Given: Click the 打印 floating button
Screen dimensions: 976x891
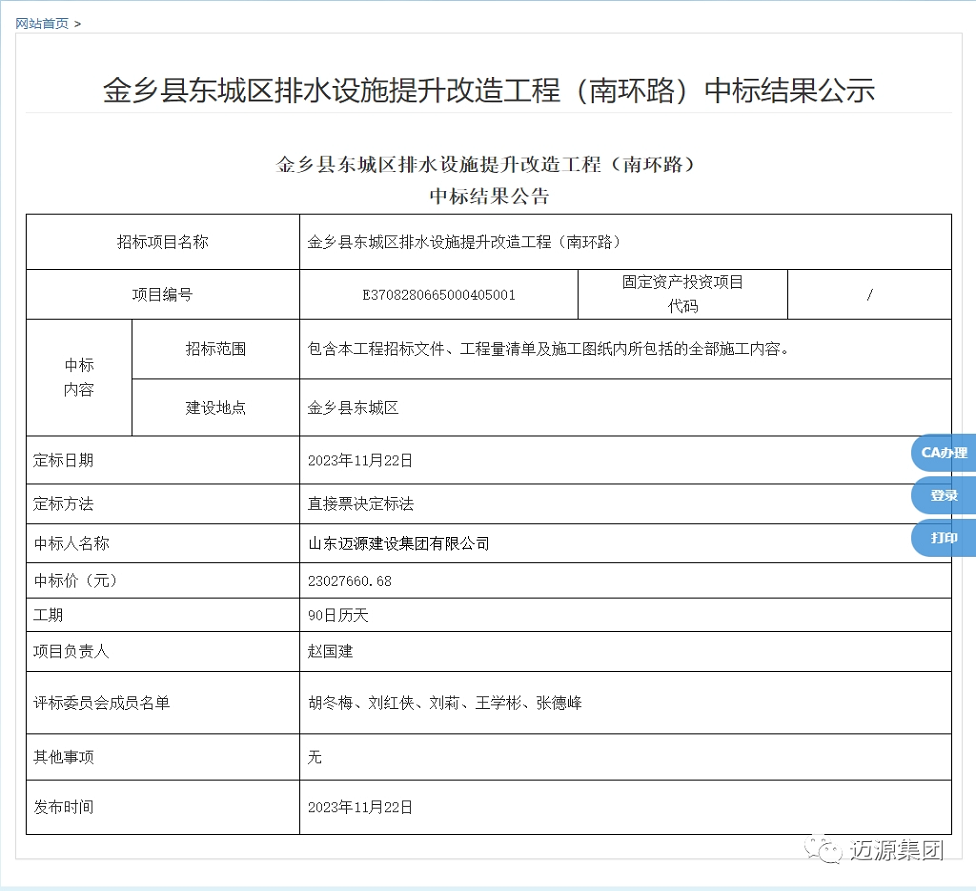Looking at the screenshot, I should click(x=944, y=538).
